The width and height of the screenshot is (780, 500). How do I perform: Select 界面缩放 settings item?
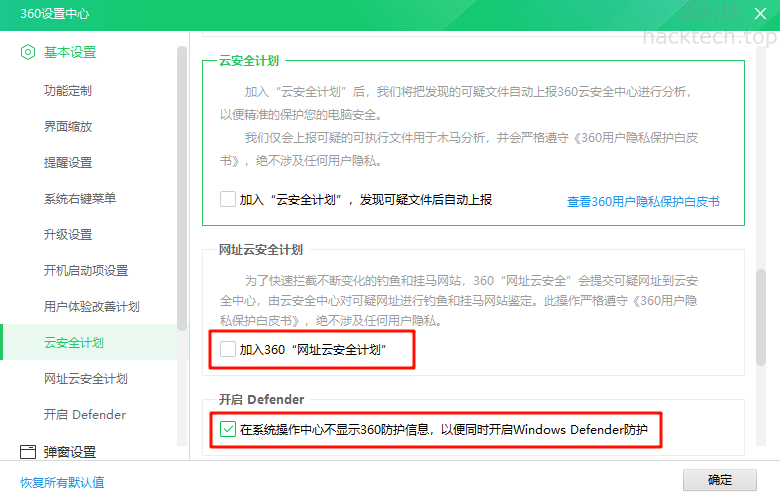[68, 127]
